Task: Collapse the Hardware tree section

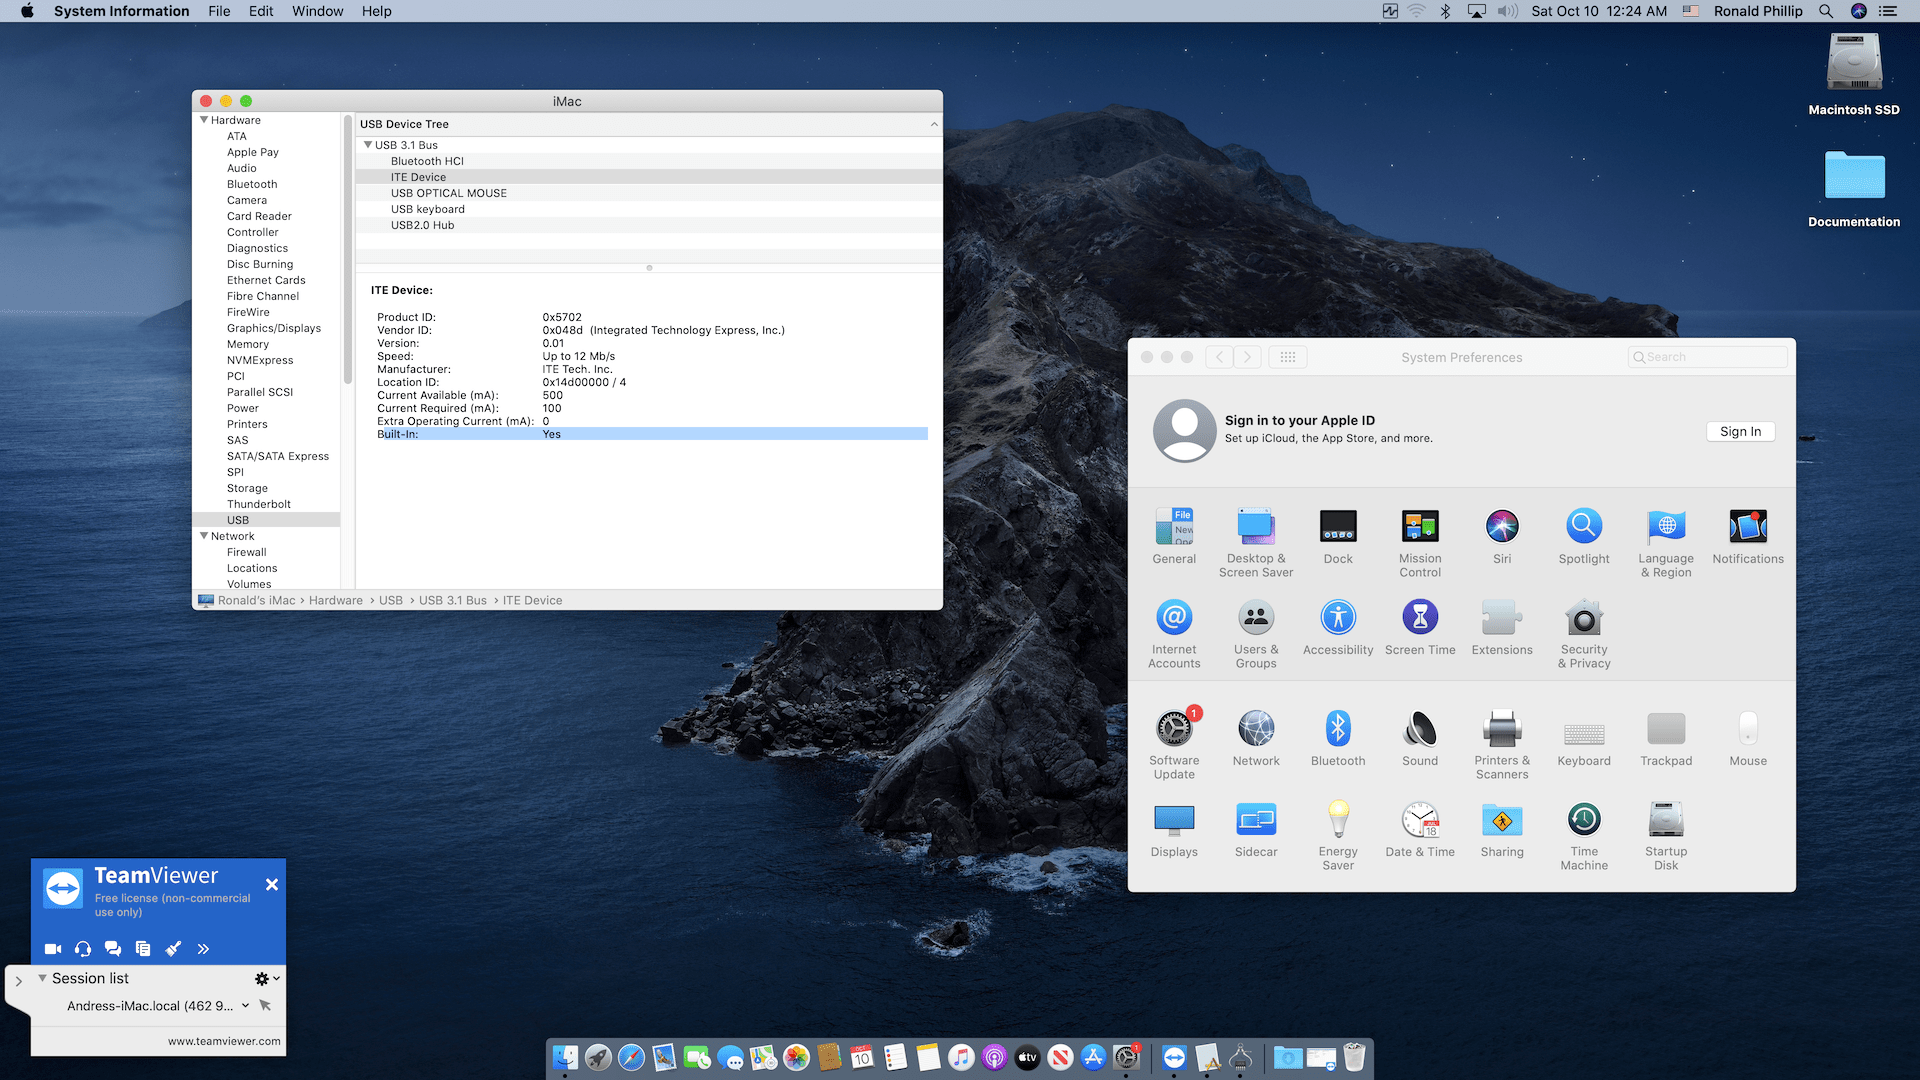Action: point(204,120)
